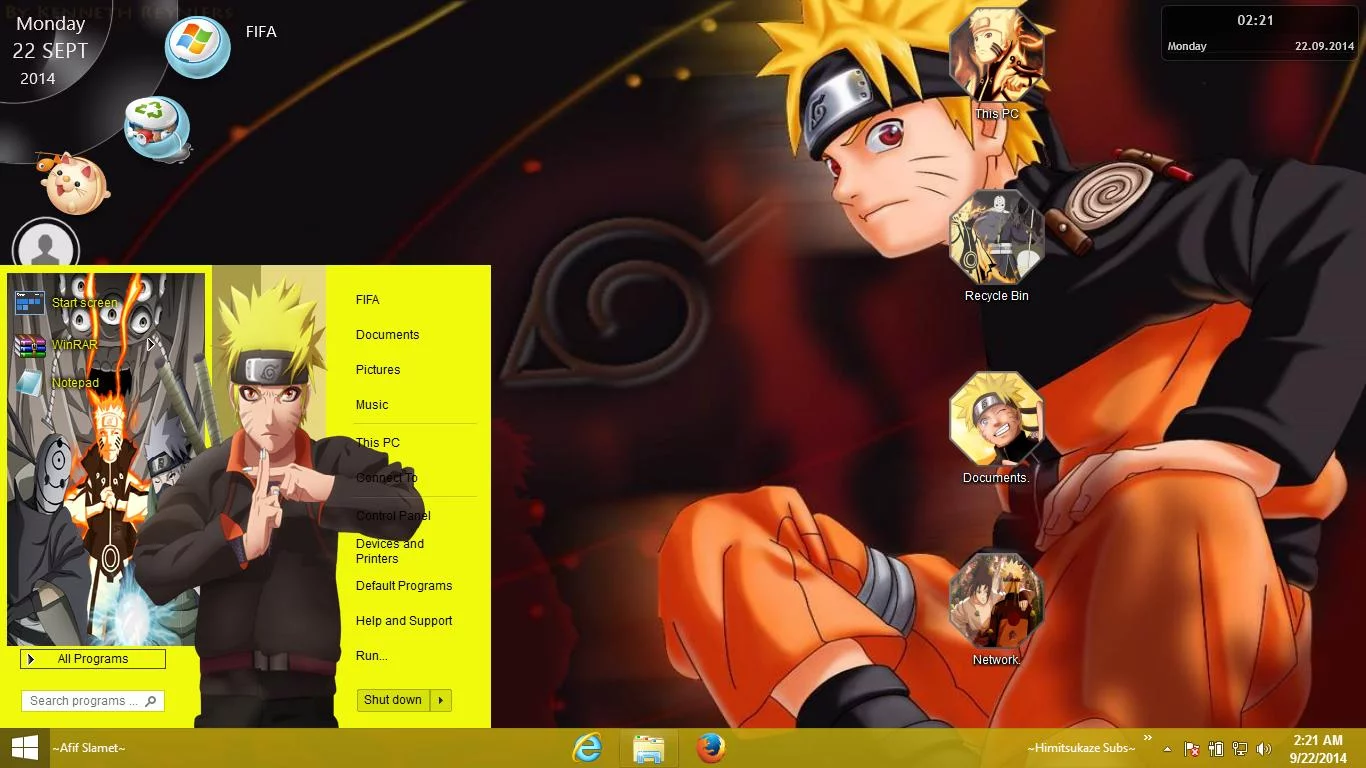
Task: Open Documents from the start menu
Action: pos(387,335)
